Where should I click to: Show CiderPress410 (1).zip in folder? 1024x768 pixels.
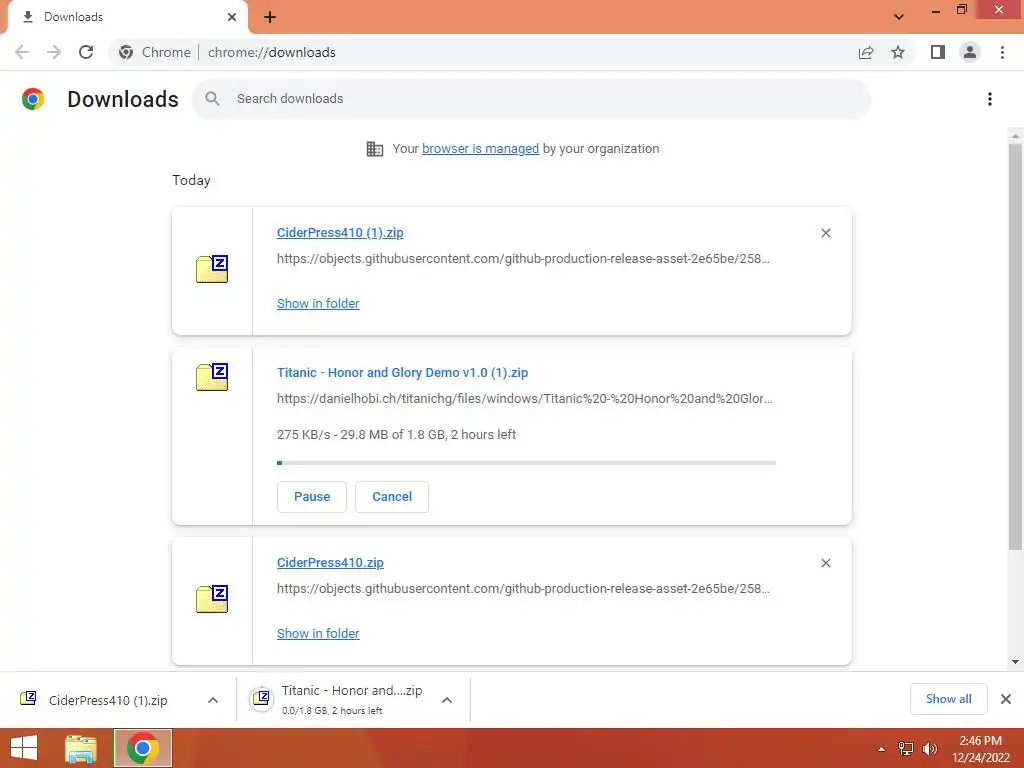point(318,304)
